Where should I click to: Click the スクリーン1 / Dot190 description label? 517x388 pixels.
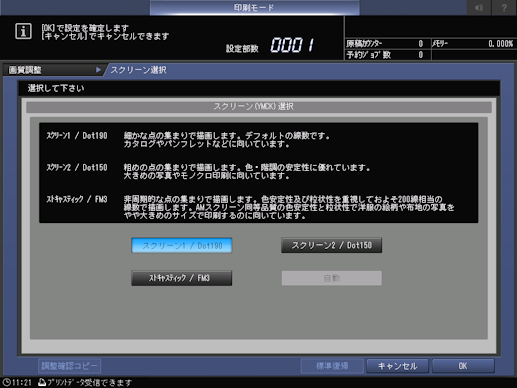77,136
